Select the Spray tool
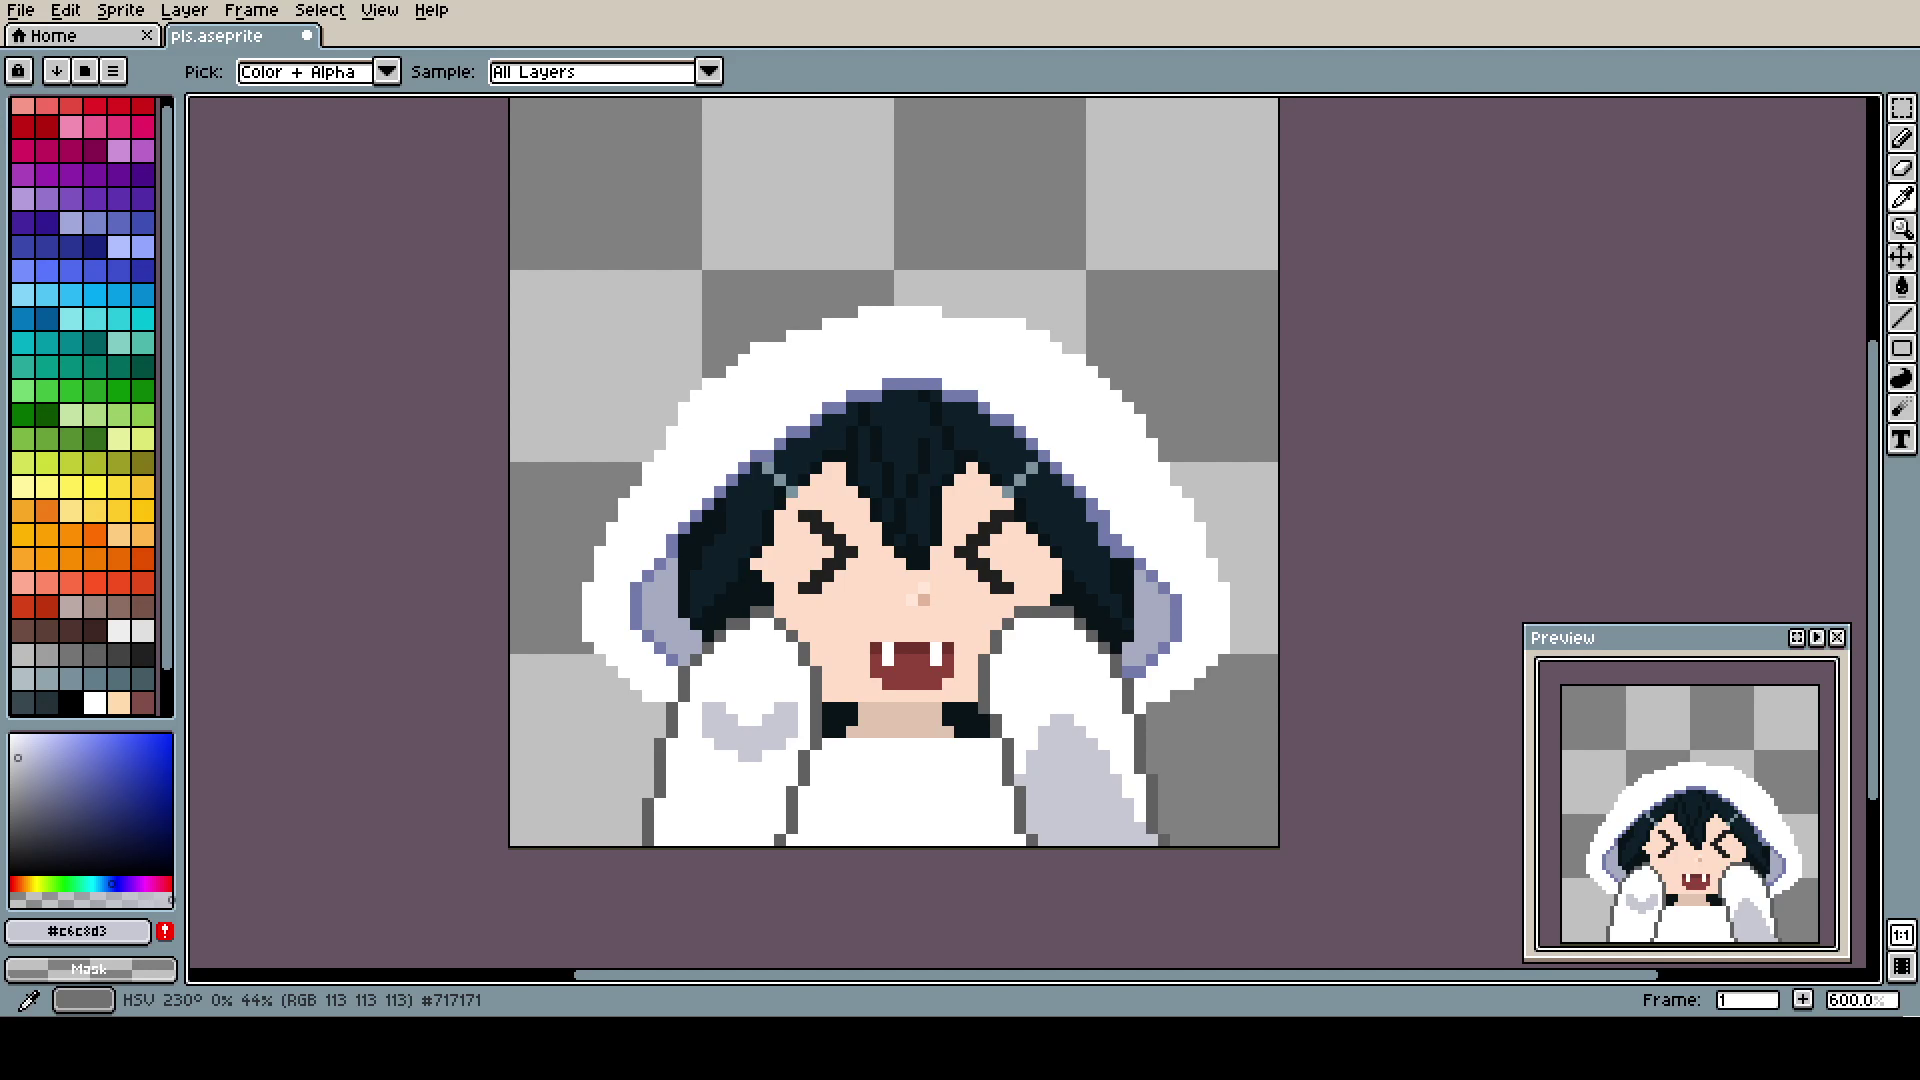 point(1901,408)
